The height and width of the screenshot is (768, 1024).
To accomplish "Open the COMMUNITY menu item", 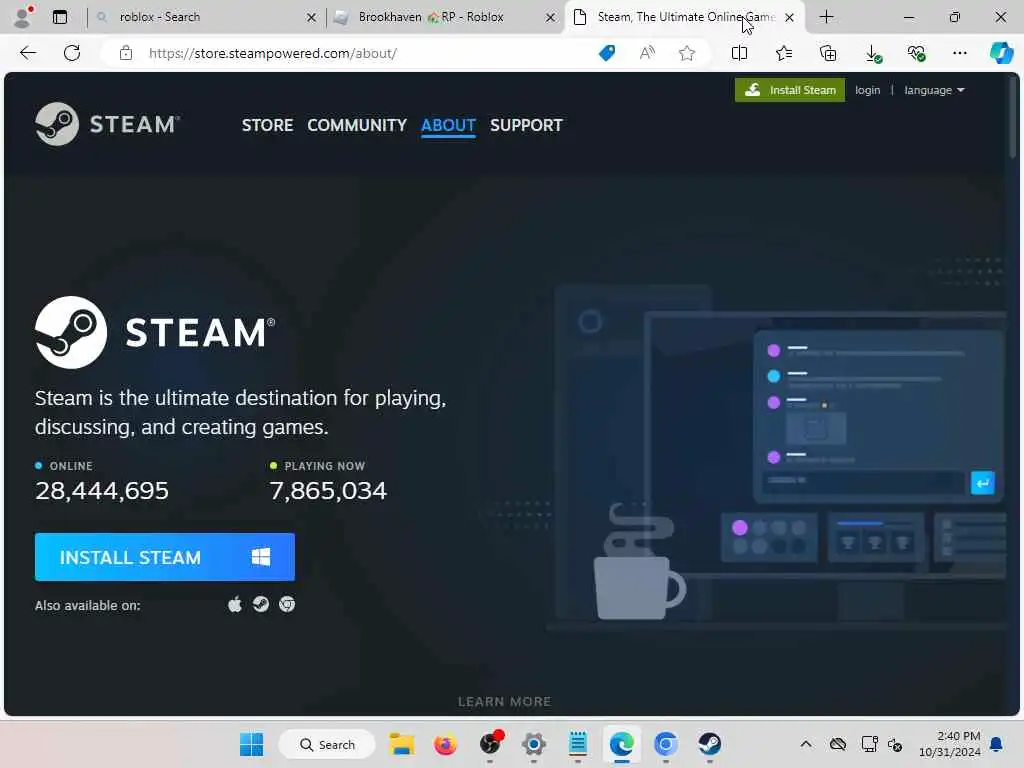I will (x=357, y=125).
